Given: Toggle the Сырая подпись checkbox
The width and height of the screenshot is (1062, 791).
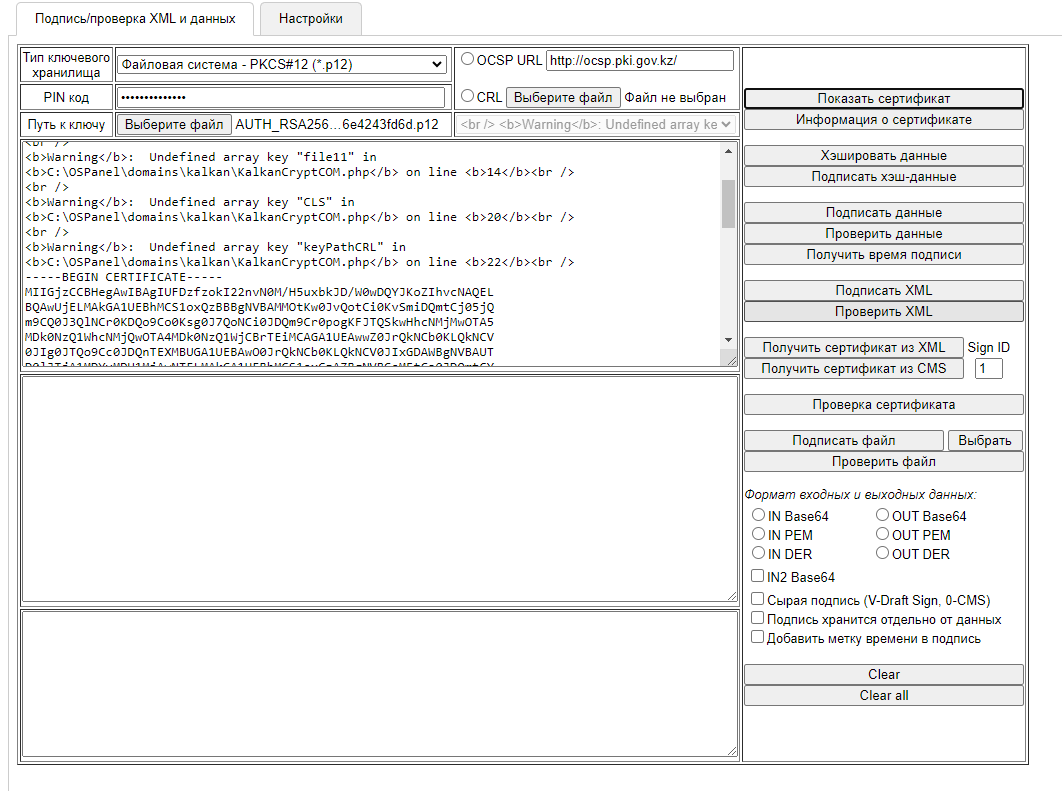Looking at the screenshot, I should (758, 599).
